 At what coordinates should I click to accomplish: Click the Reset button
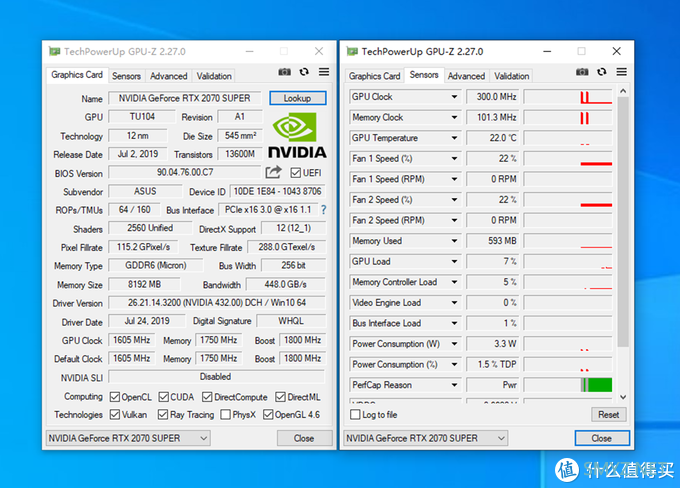click(608, 415)
